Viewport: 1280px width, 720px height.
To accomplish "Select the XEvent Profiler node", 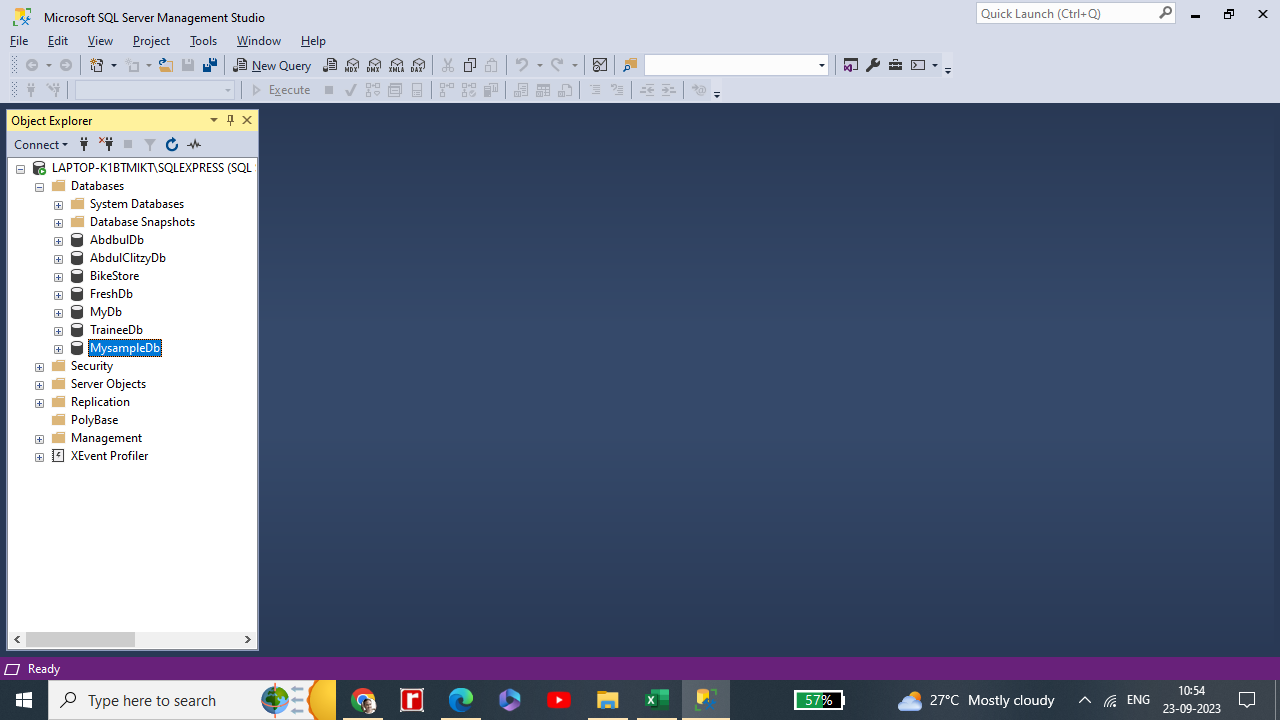I will pos(109,456).
